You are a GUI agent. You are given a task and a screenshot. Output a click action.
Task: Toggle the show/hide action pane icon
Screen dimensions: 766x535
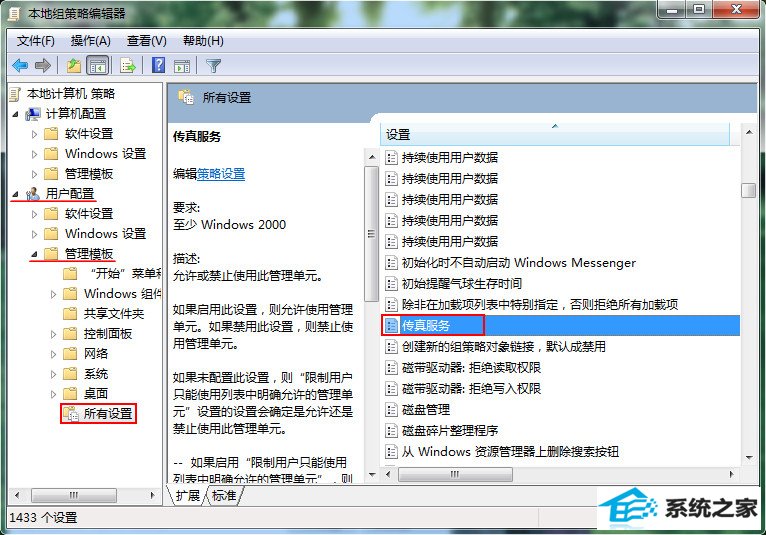pyautogui.click(x=182, y=65)
